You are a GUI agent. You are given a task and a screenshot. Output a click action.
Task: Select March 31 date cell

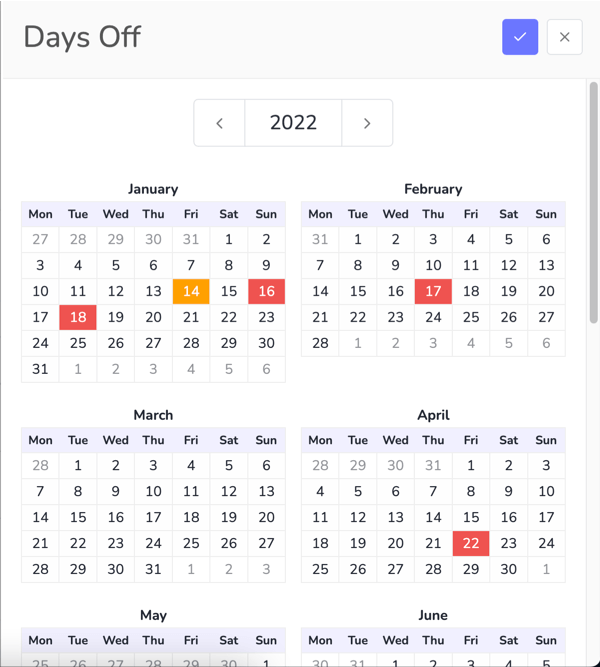click(x=153, y=569)
